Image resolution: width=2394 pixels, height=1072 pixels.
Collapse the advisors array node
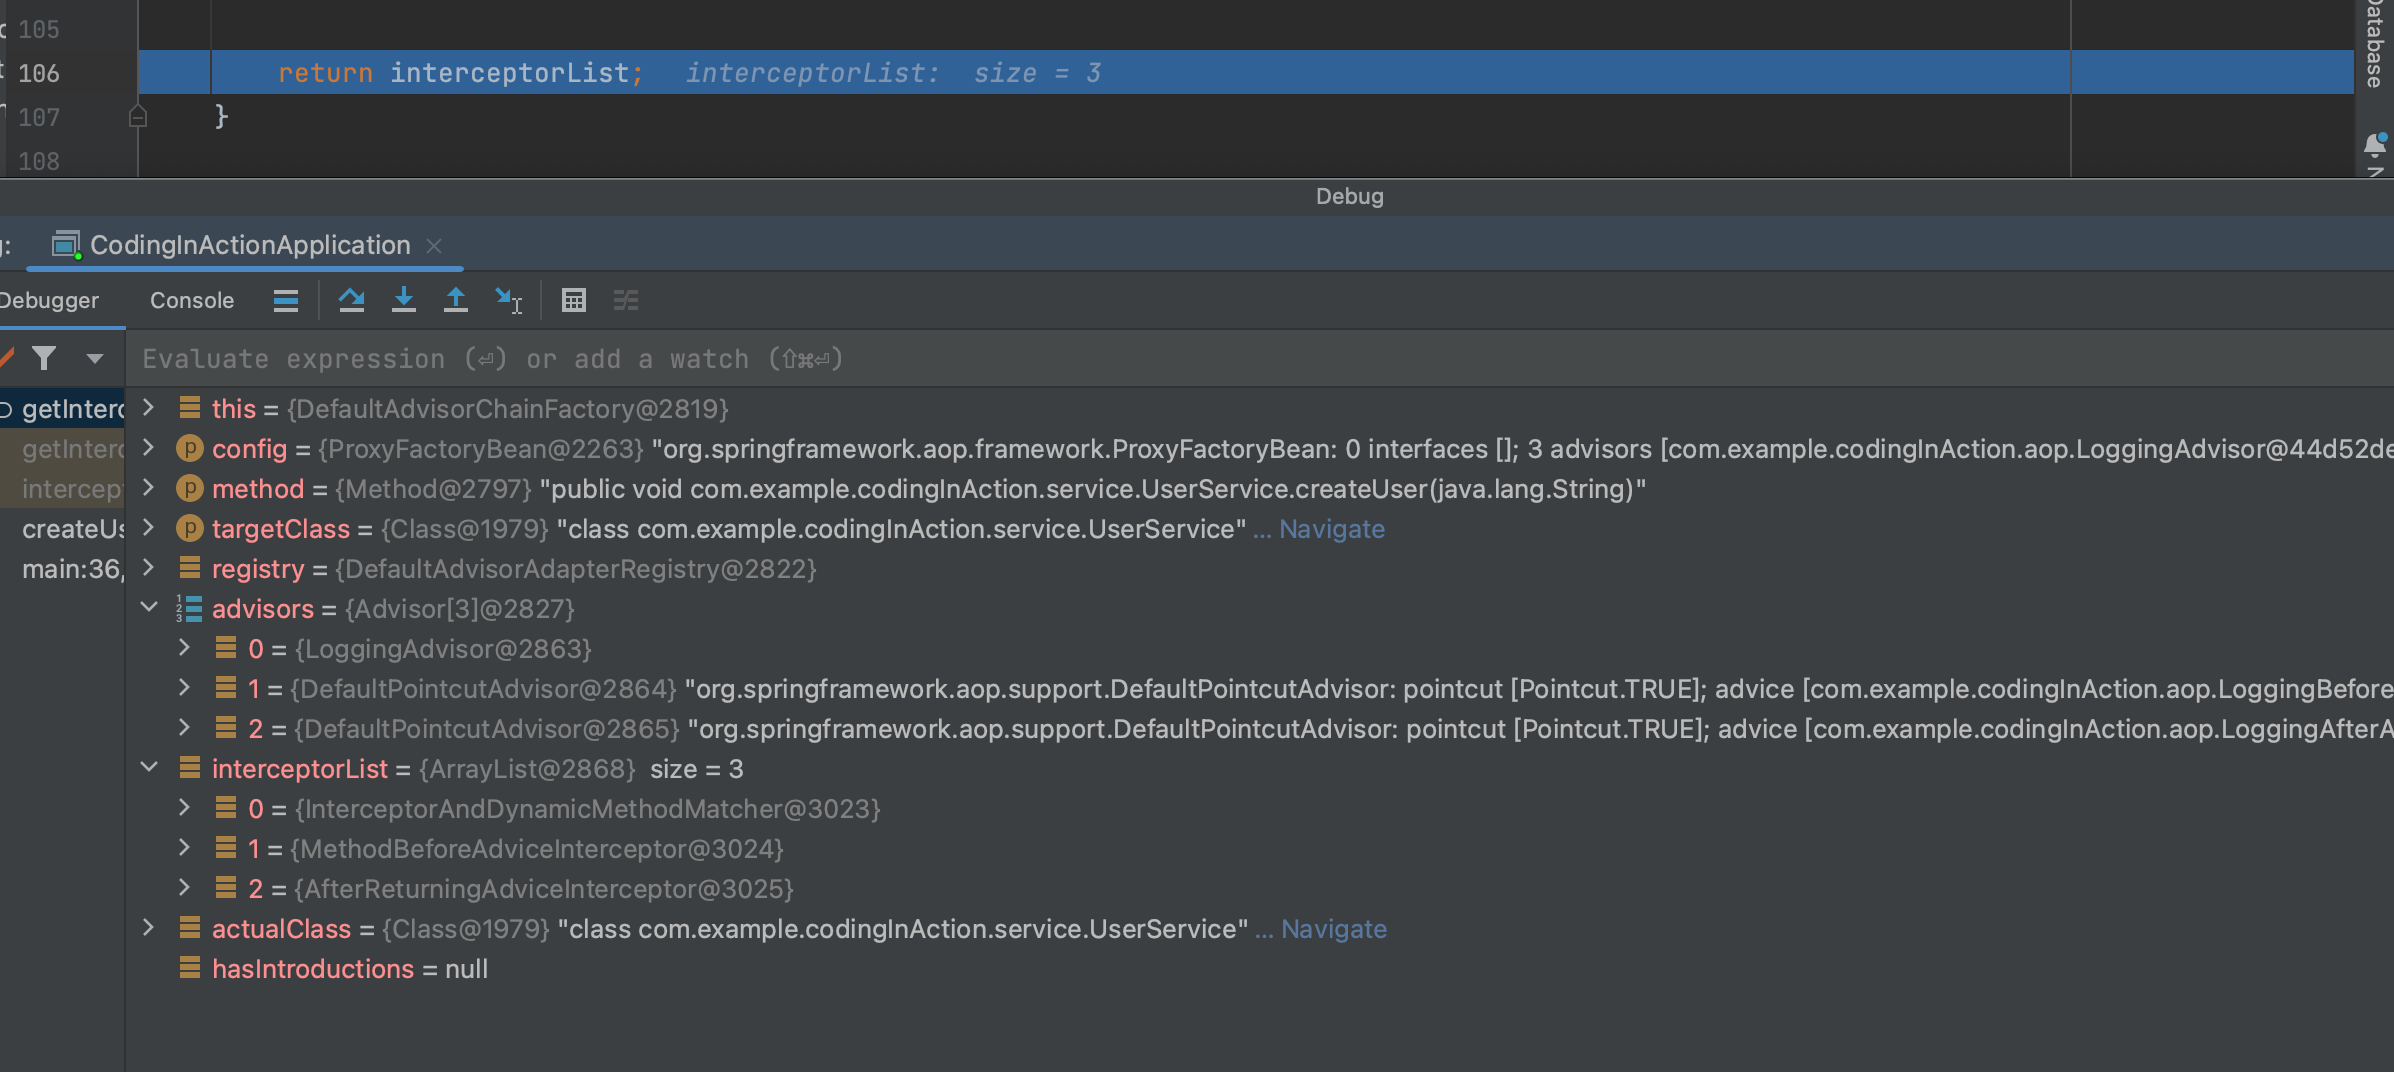coord(149,608)
